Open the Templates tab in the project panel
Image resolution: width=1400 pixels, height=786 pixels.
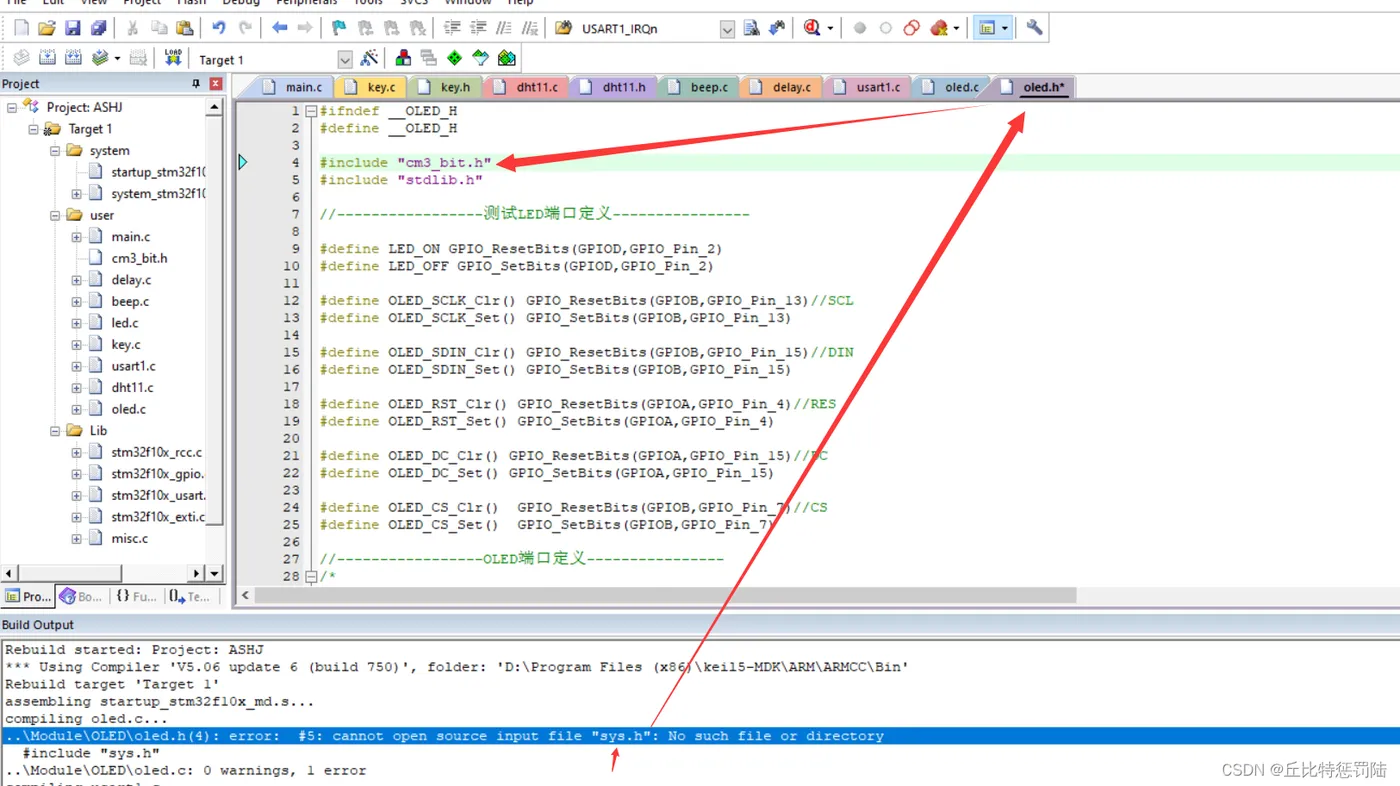[189, 596]
